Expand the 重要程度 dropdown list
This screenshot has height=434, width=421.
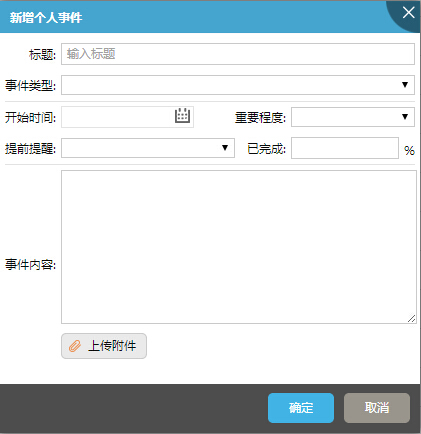click(353, 117)
